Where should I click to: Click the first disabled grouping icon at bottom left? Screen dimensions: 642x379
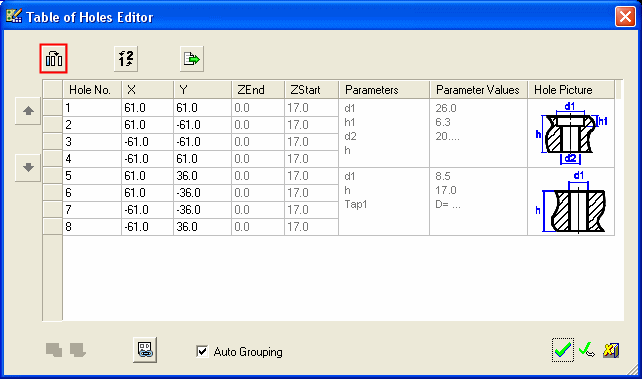[54, 350]
